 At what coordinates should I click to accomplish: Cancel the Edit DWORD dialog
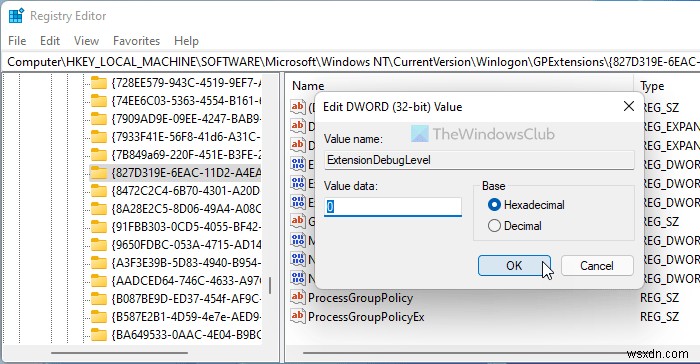pos(597,266)
